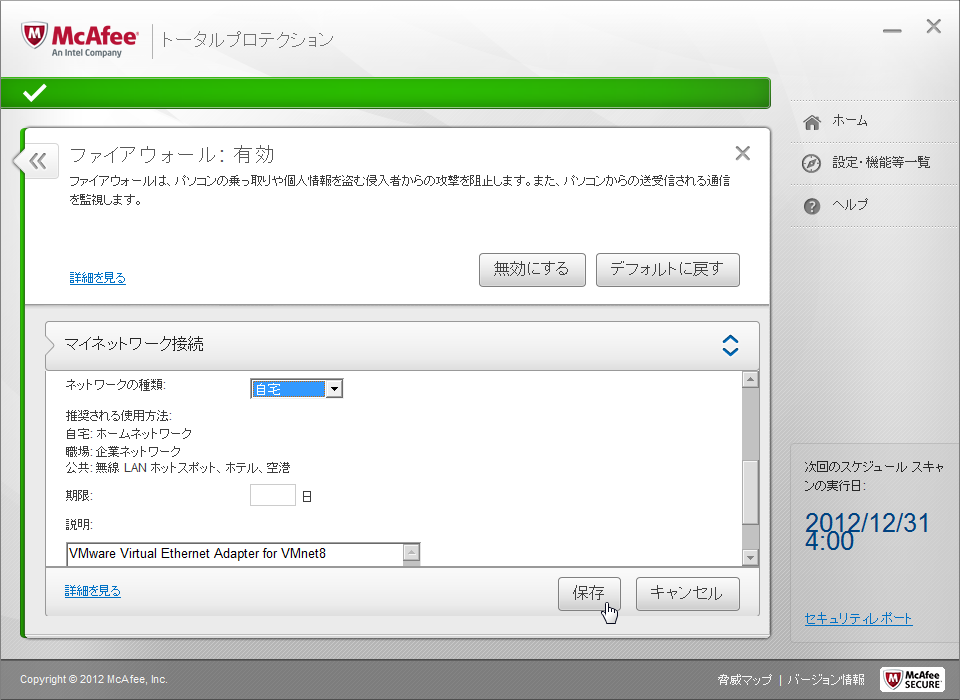The height and width of the screenshot is (700, 960).
Task: Collapse the マイネットワーク接続 section arrows
Action: tap(730, 345)
